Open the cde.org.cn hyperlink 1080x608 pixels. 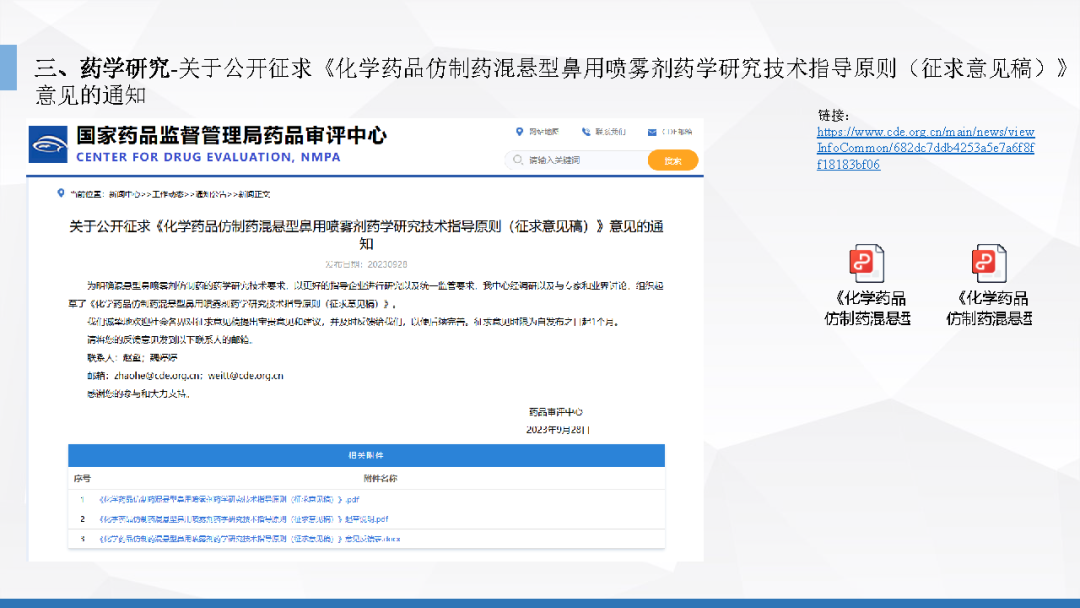[x=925, y=148]
